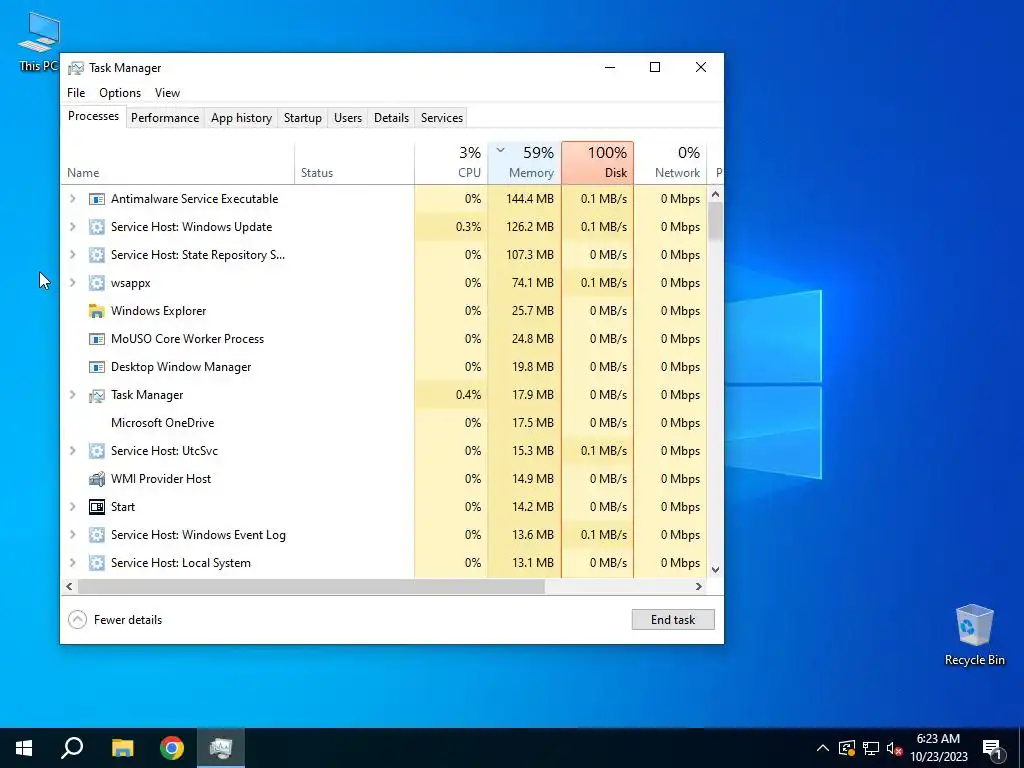Open the network icon in system tray
Screen dimensions: 1024x768
(x=871, y=748)
